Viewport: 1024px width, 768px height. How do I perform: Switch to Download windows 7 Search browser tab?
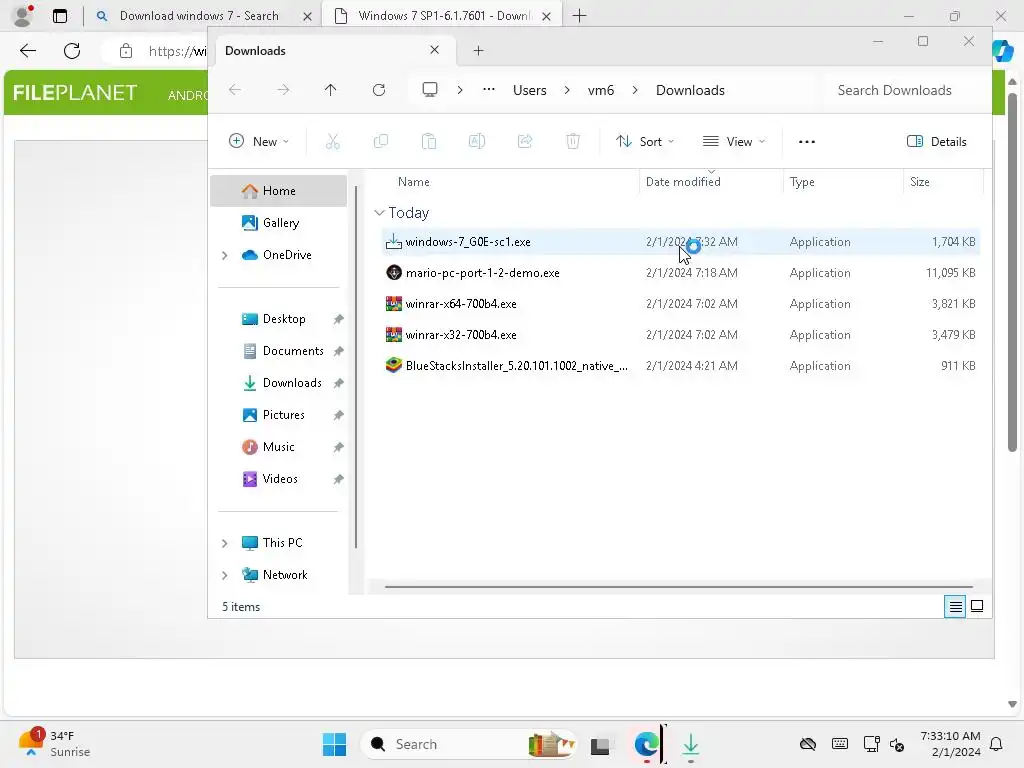click(199, 16)
